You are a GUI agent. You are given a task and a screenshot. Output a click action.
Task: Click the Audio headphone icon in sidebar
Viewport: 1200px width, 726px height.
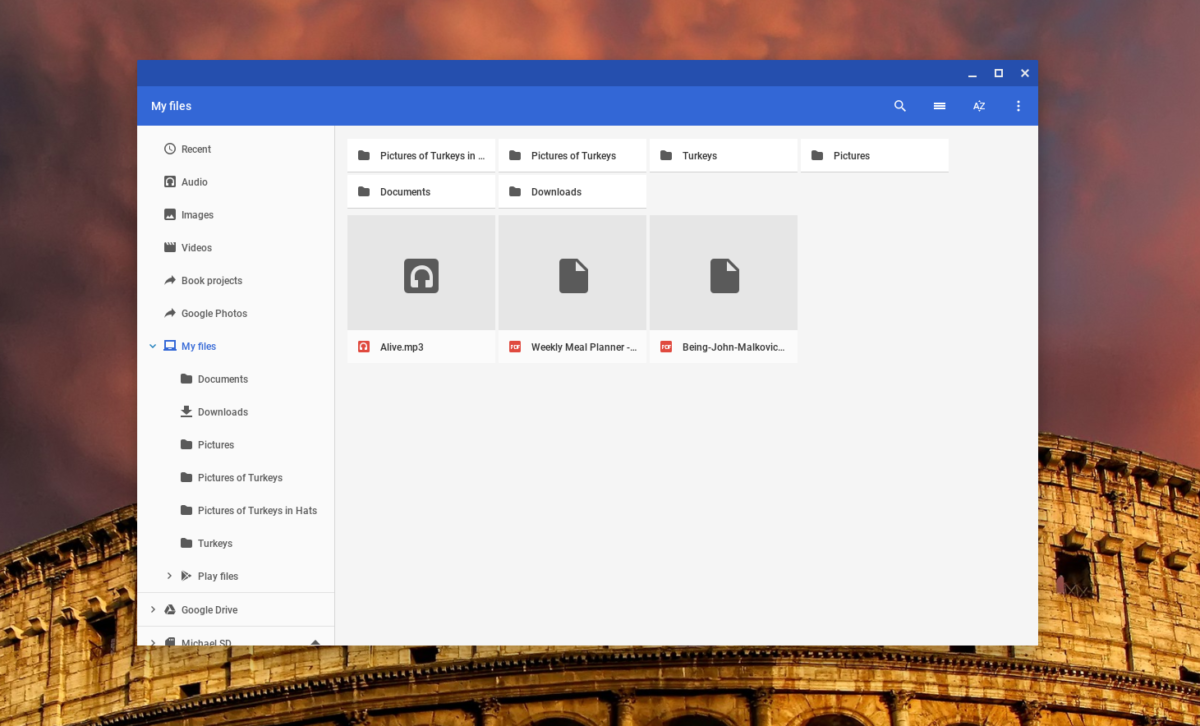[170, 182]
